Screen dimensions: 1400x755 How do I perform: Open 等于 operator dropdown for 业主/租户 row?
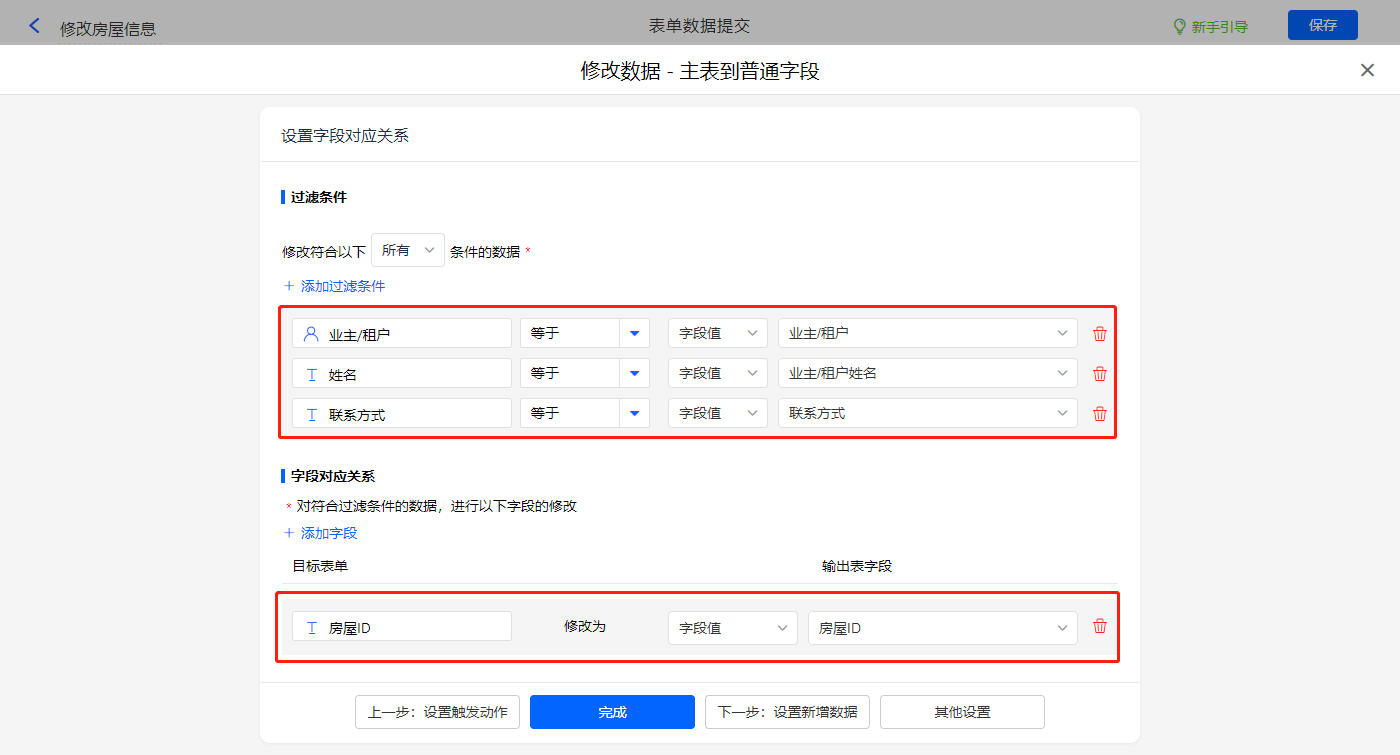pos(634,333)
